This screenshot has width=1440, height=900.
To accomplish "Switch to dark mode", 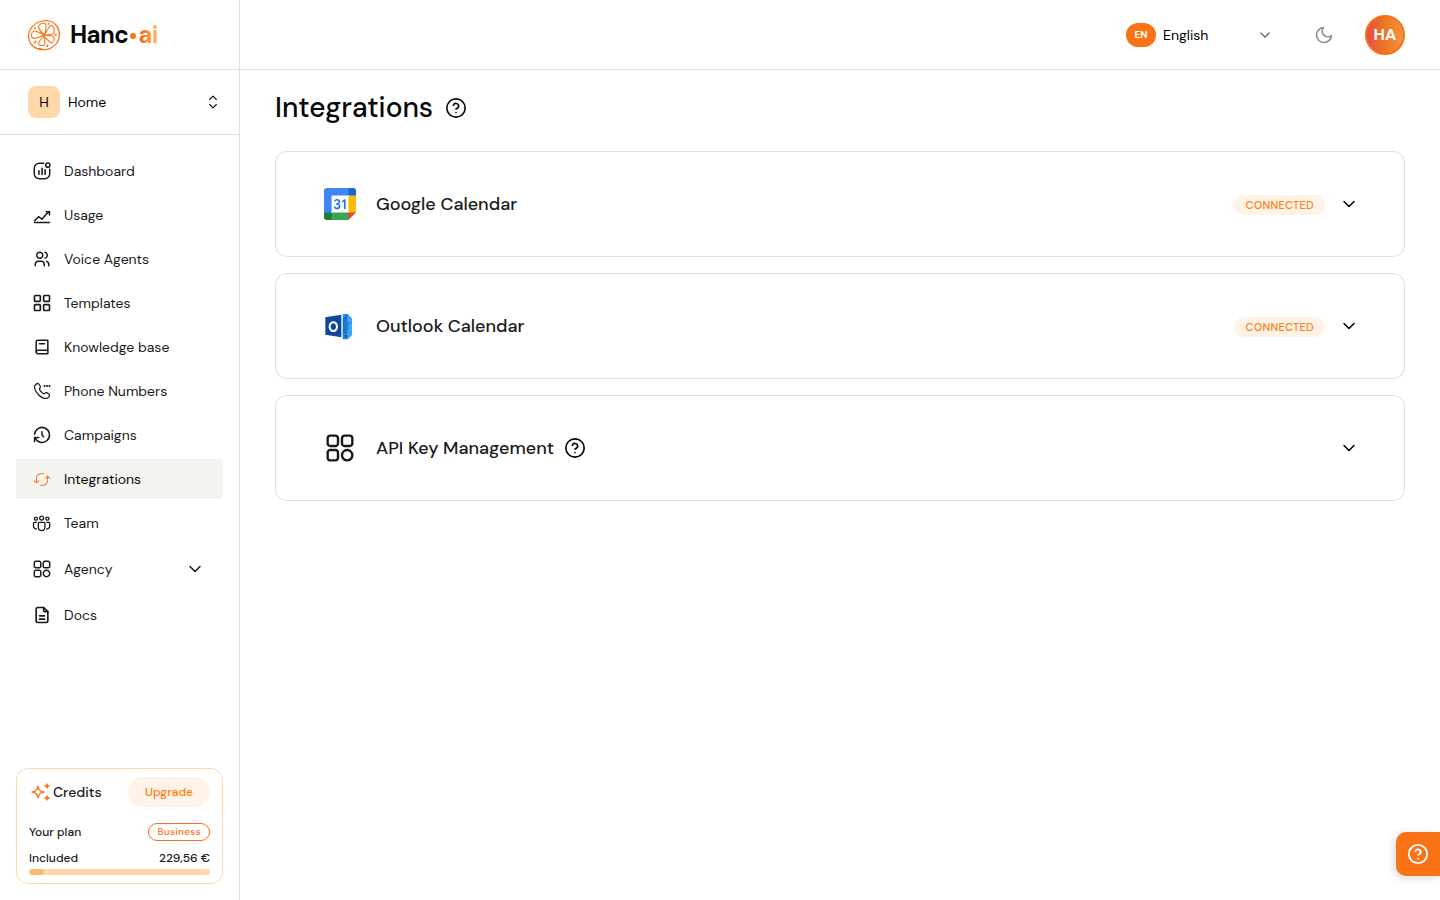I will tap(1324, 35).
